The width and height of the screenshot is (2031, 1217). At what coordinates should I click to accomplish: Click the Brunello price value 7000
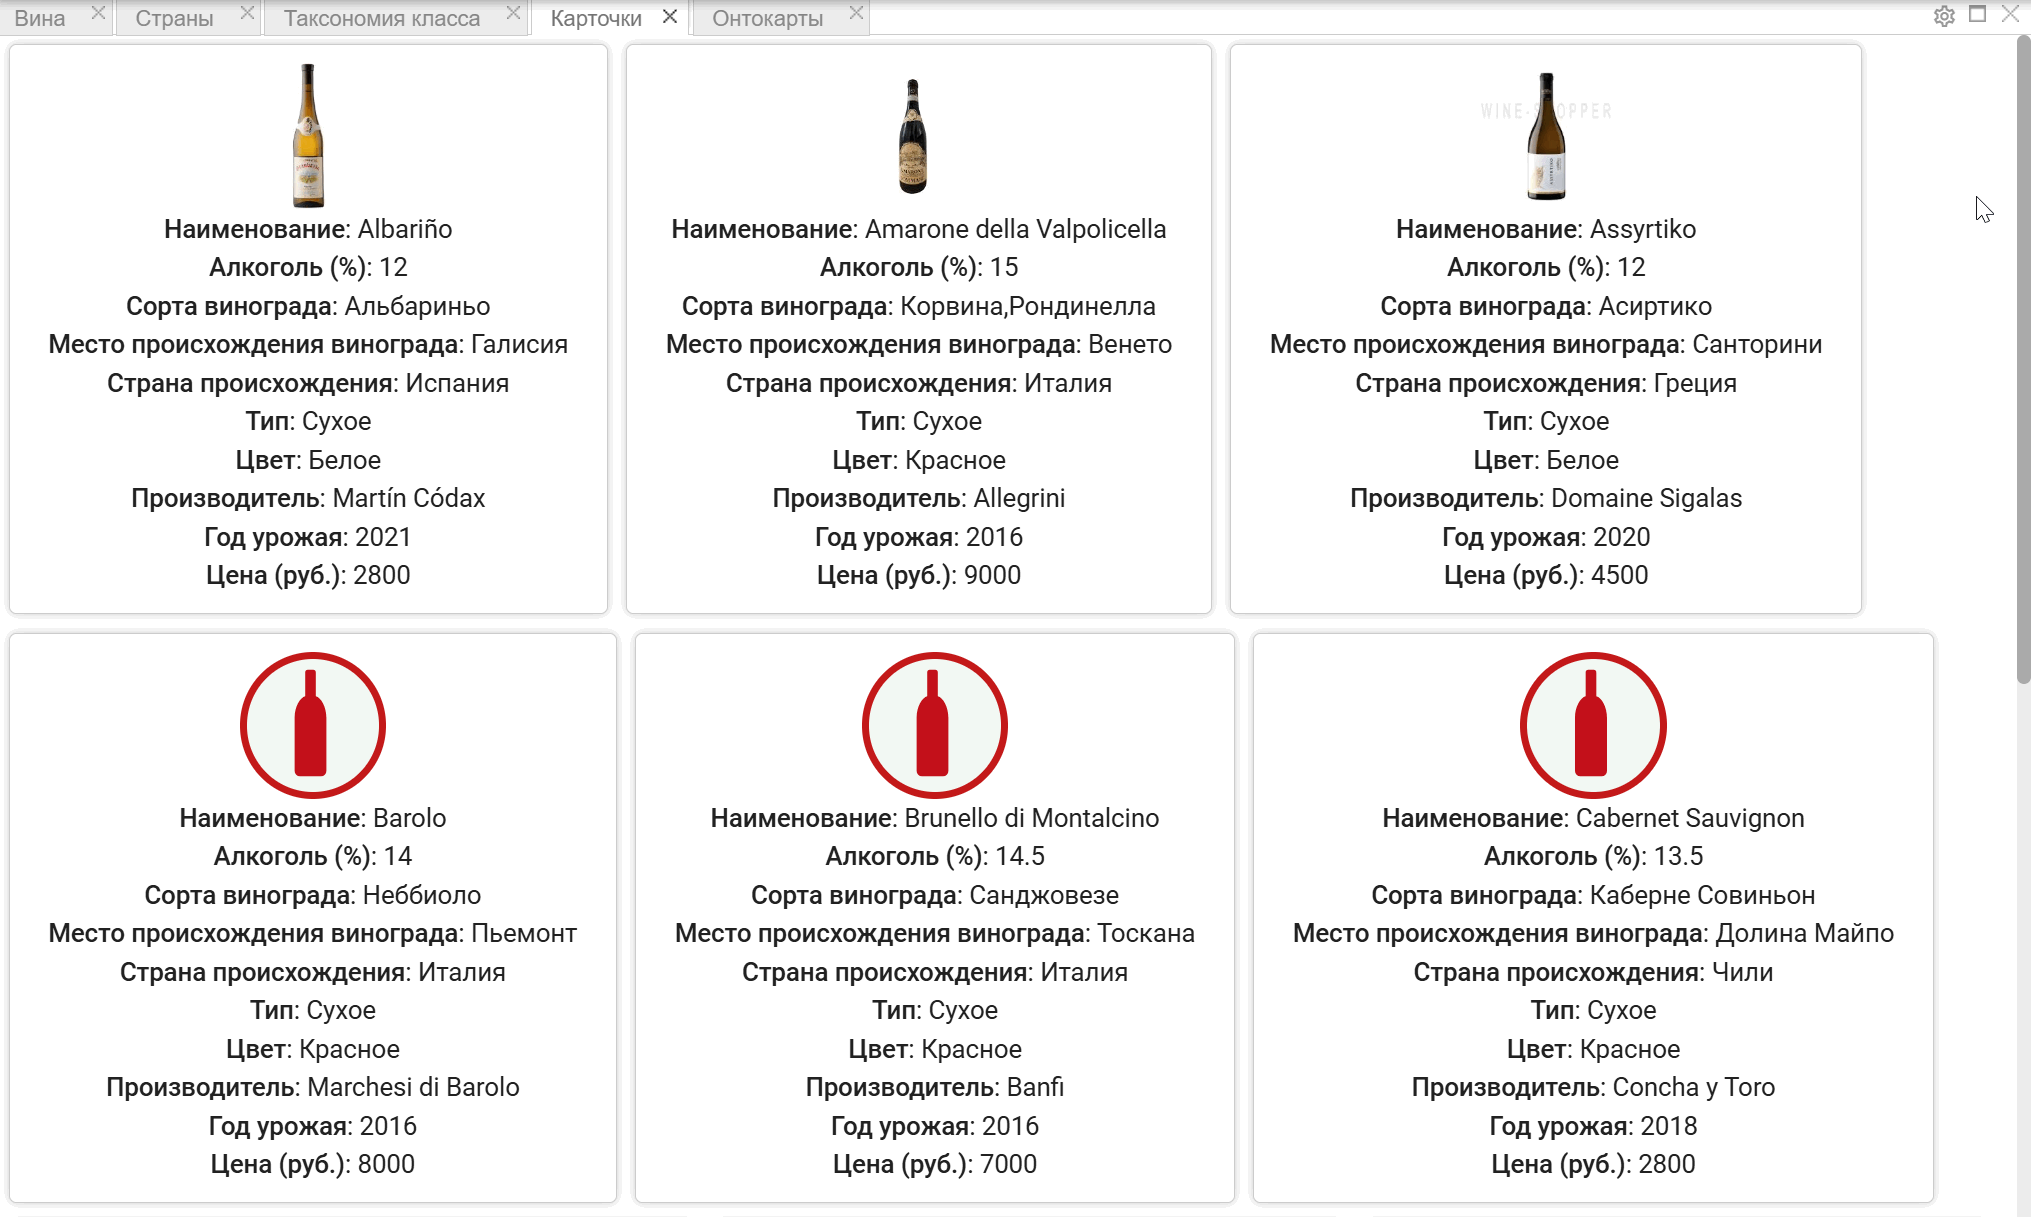pos(1008,1164)
